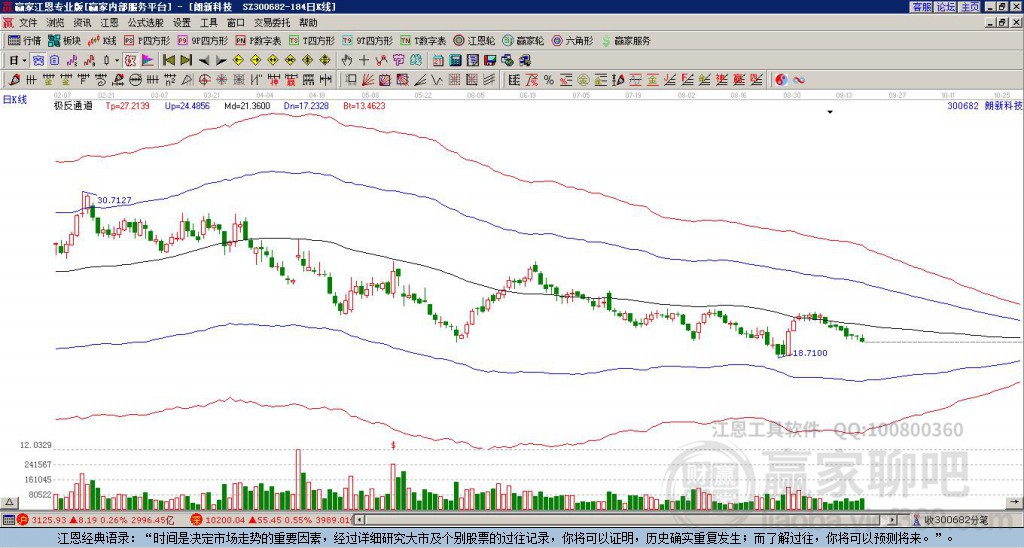
Task: Click the black left arrow icon
Action: (x=204, y=61)
